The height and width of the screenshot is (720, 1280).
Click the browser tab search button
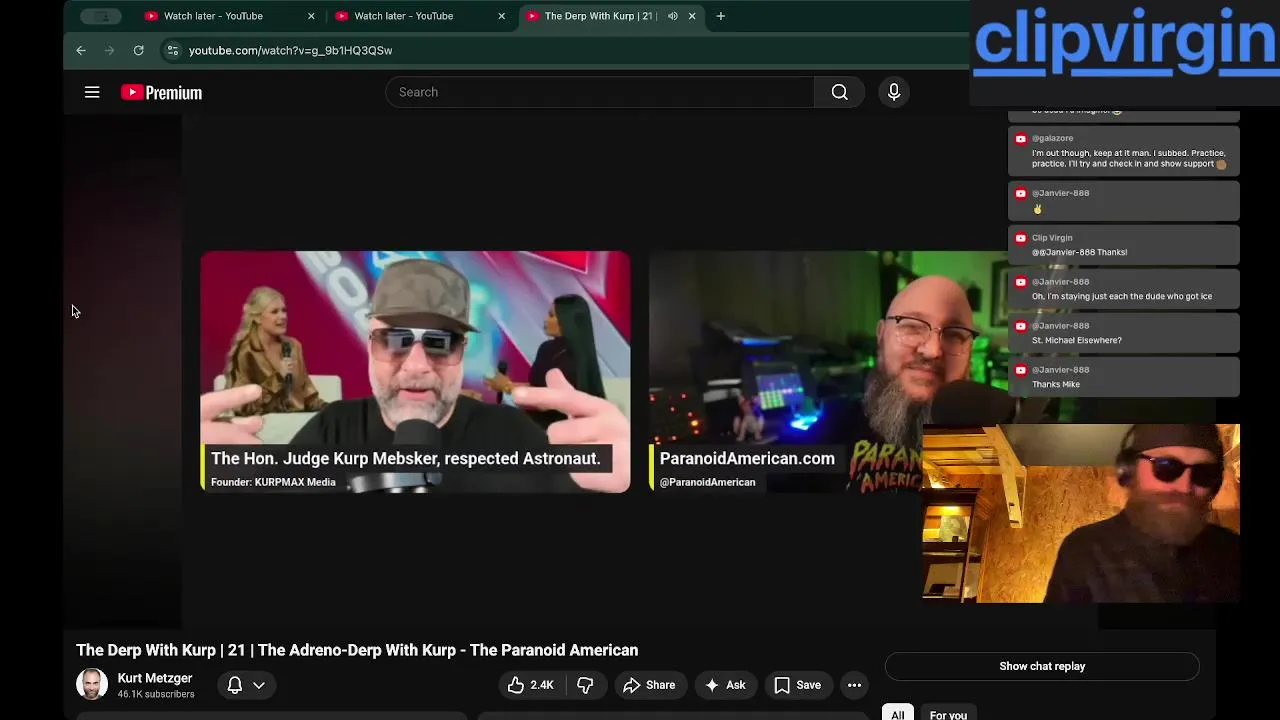[x=101, y=16]
